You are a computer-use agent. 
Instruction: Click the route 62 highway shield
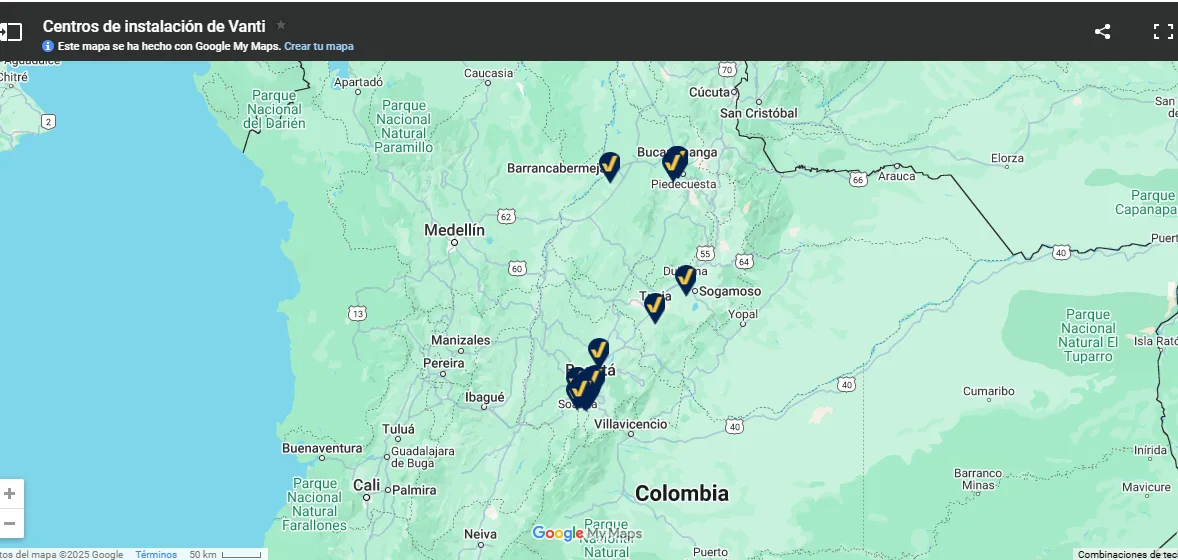coord(506,217)
